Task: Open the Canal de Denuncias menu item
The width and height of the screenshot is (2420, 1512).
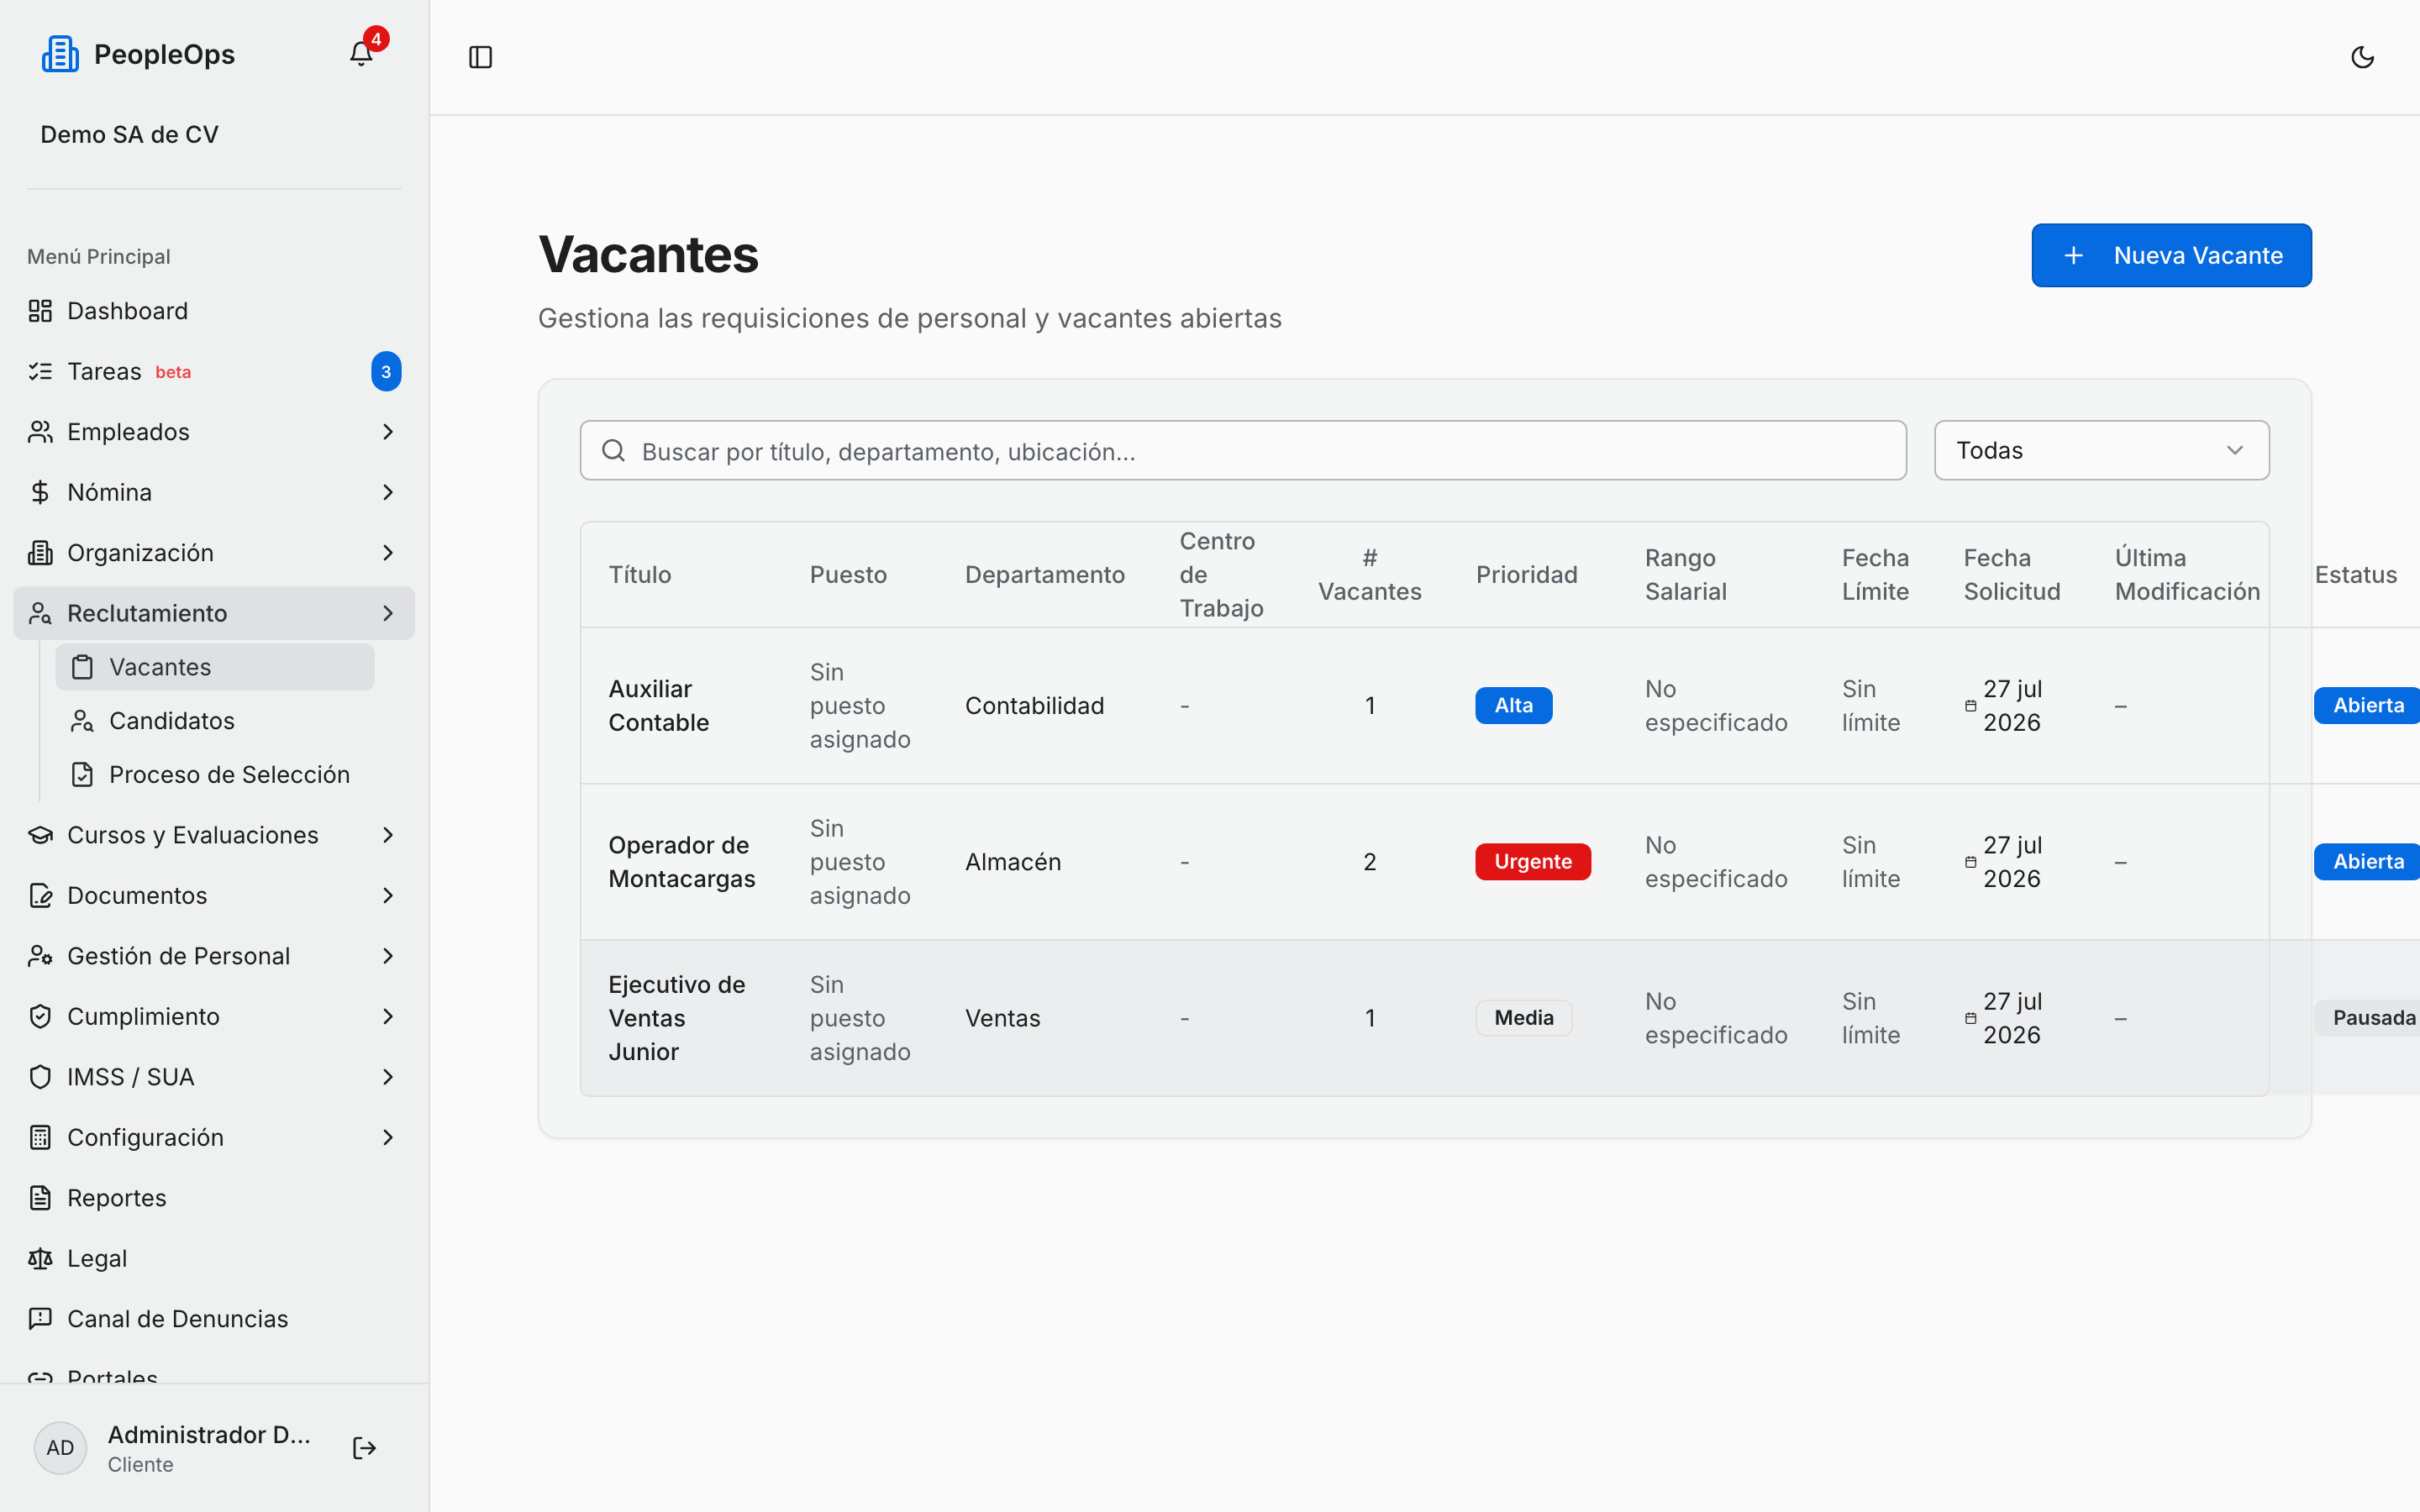Action: click(214, 1319)
